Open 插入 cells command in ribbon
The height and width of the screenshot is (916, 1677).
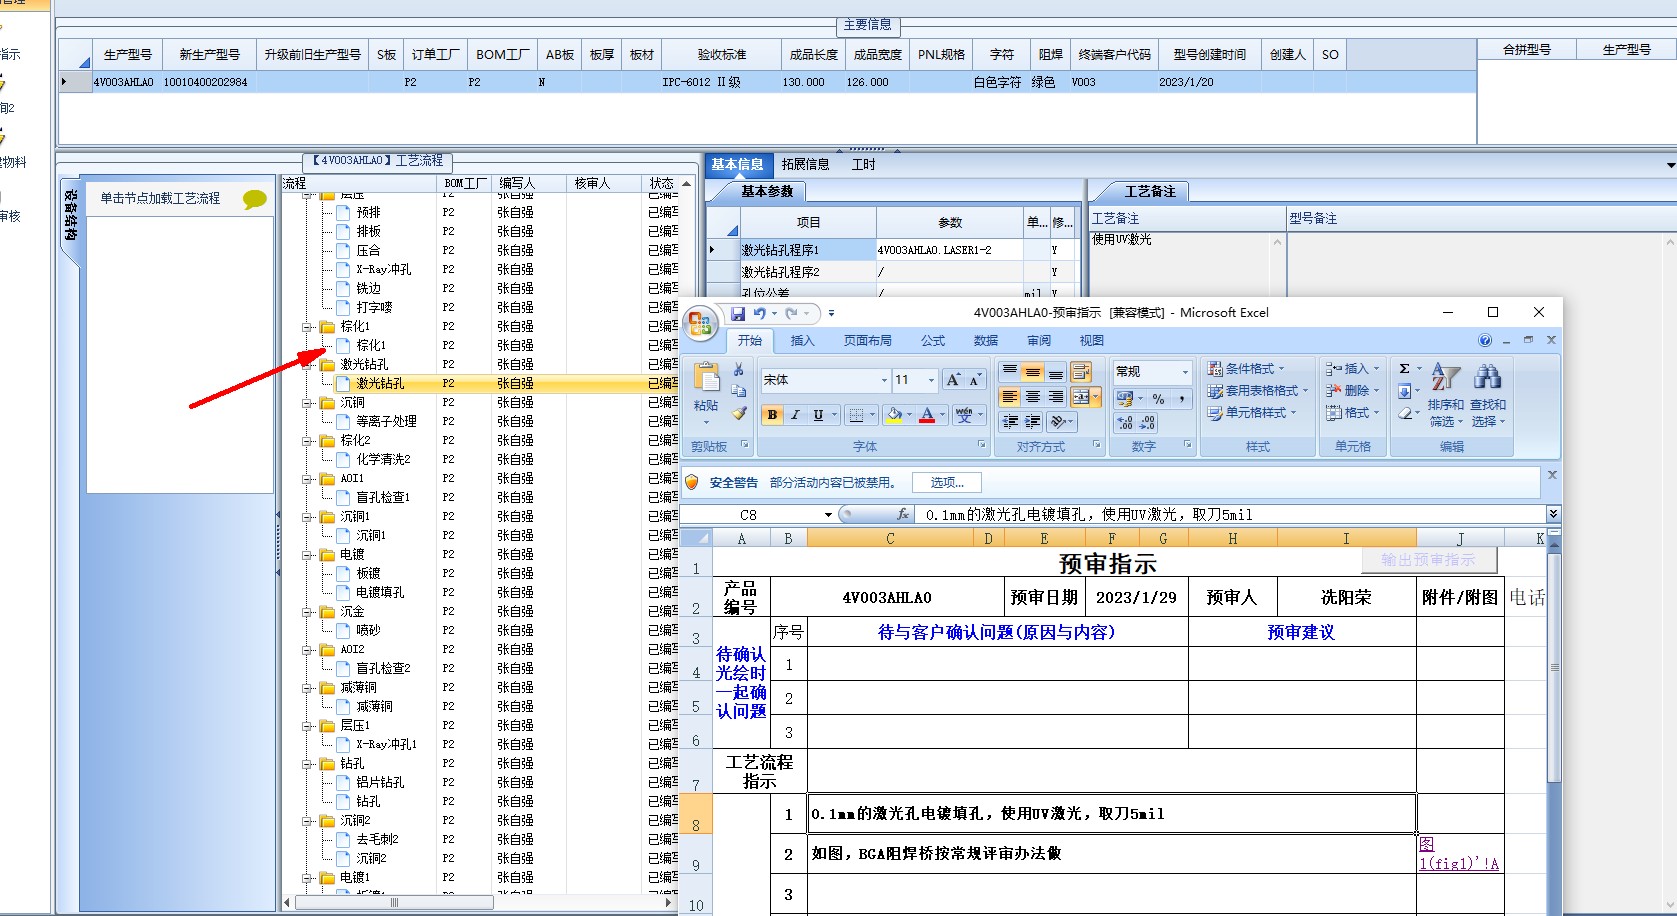point(1353,369)
